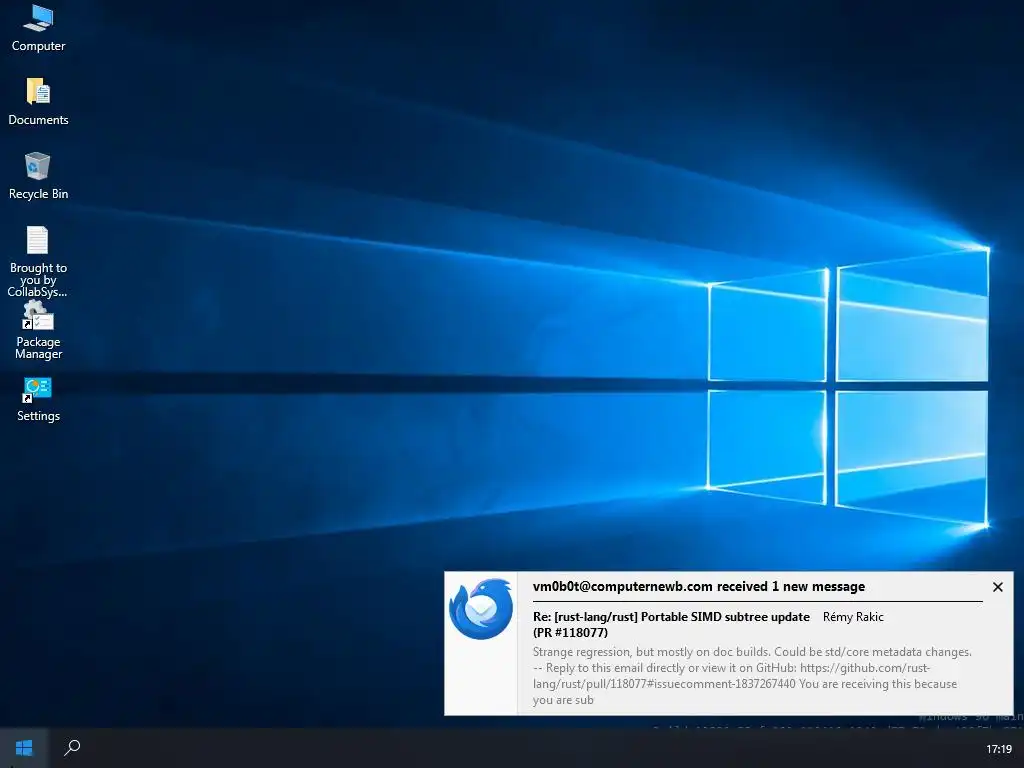Click the taskbar clock showing 17:19

(x=999, y=749)
